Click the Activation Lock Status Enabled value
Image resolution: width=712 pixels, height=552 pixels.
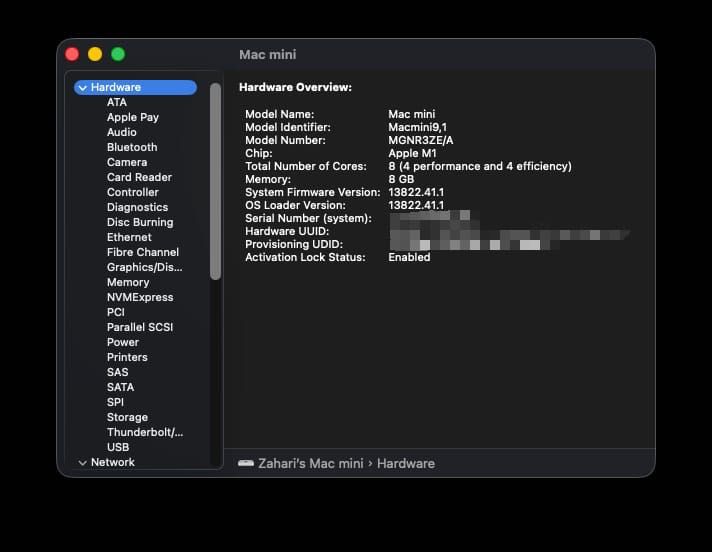click(409, 257)
